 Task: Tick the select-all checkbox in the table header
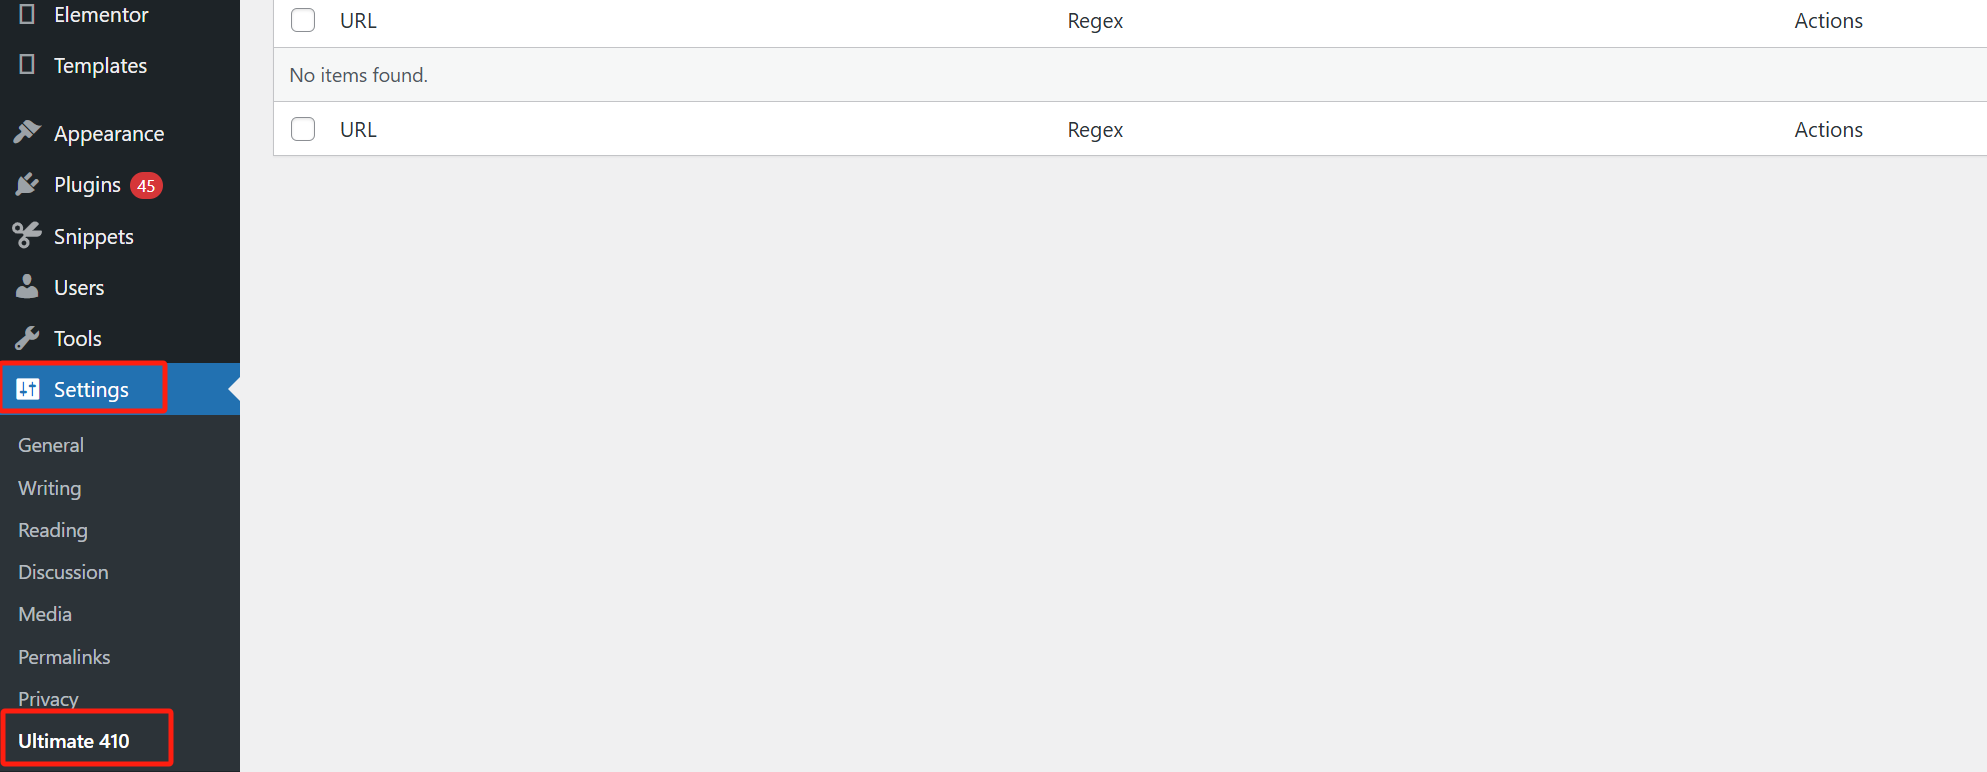click(x=303, y=20)
